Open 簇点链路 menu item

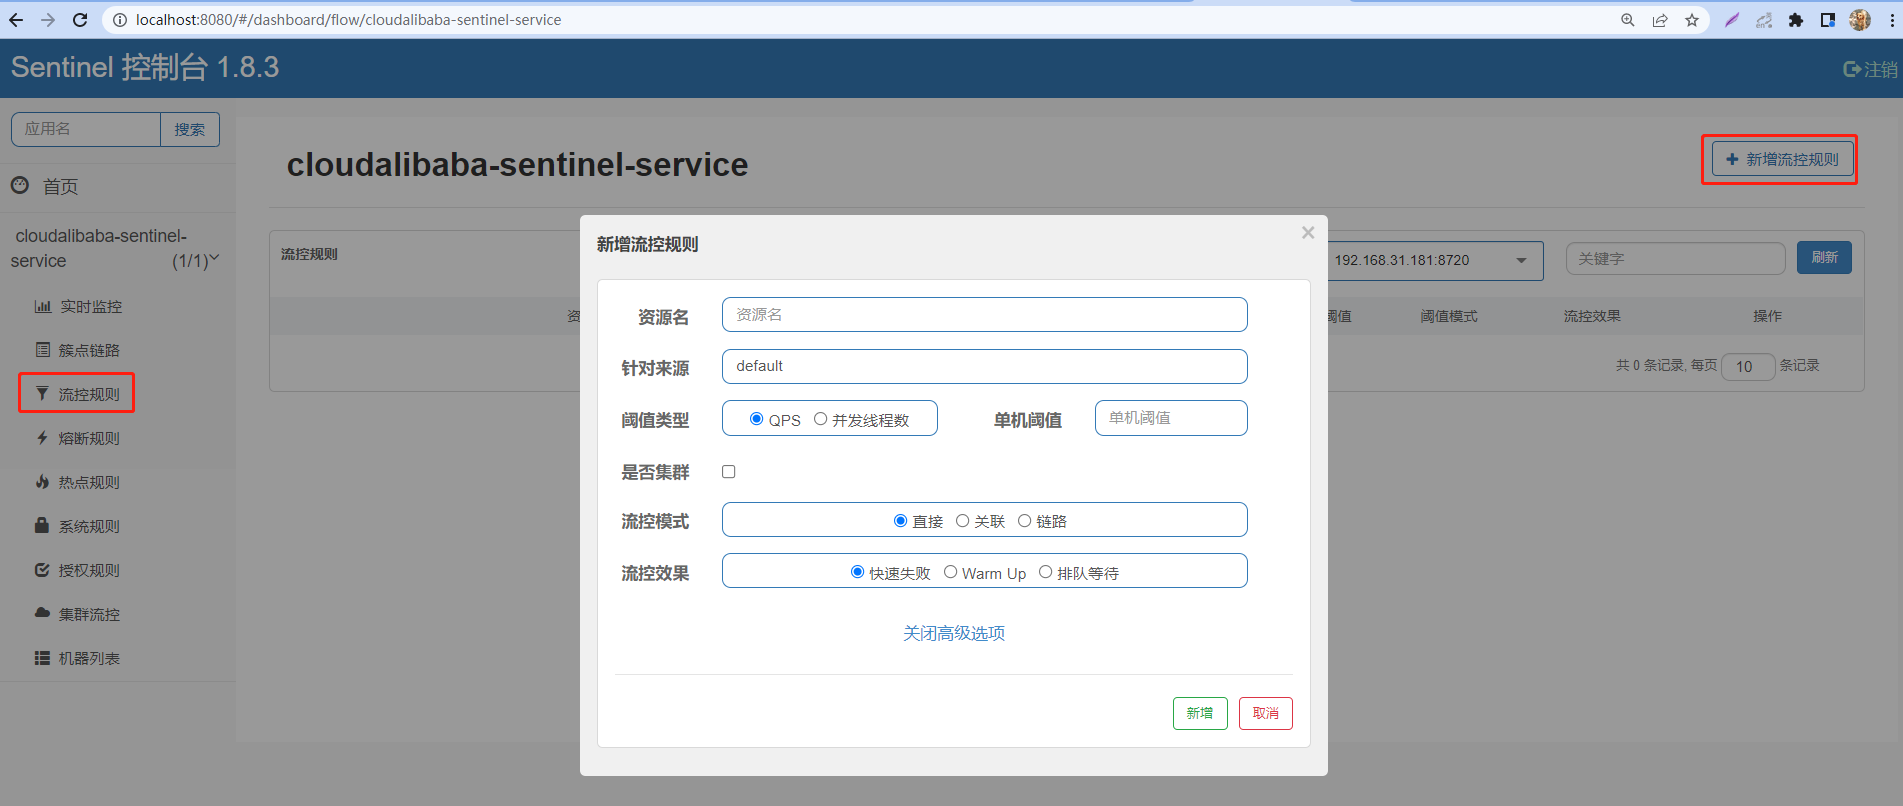point(89,350)
